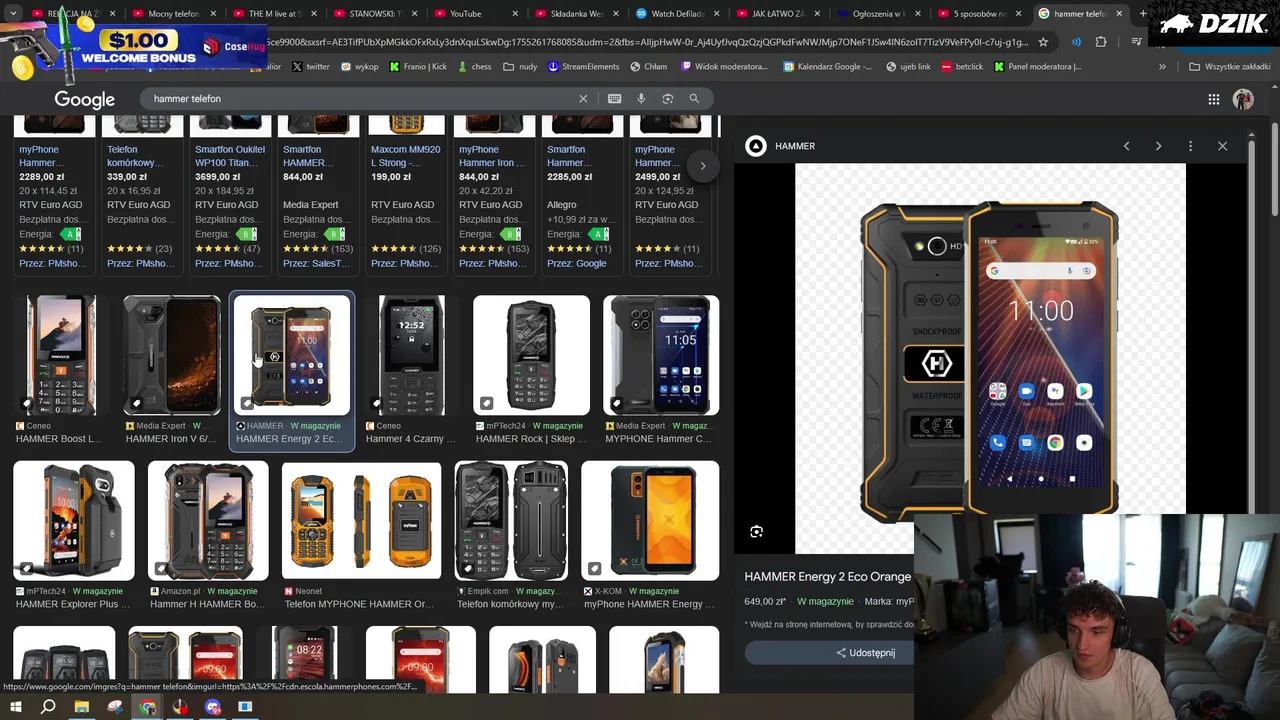
Task: Open the on-screen keyboard input tool
Action: (x=614, y=99)
